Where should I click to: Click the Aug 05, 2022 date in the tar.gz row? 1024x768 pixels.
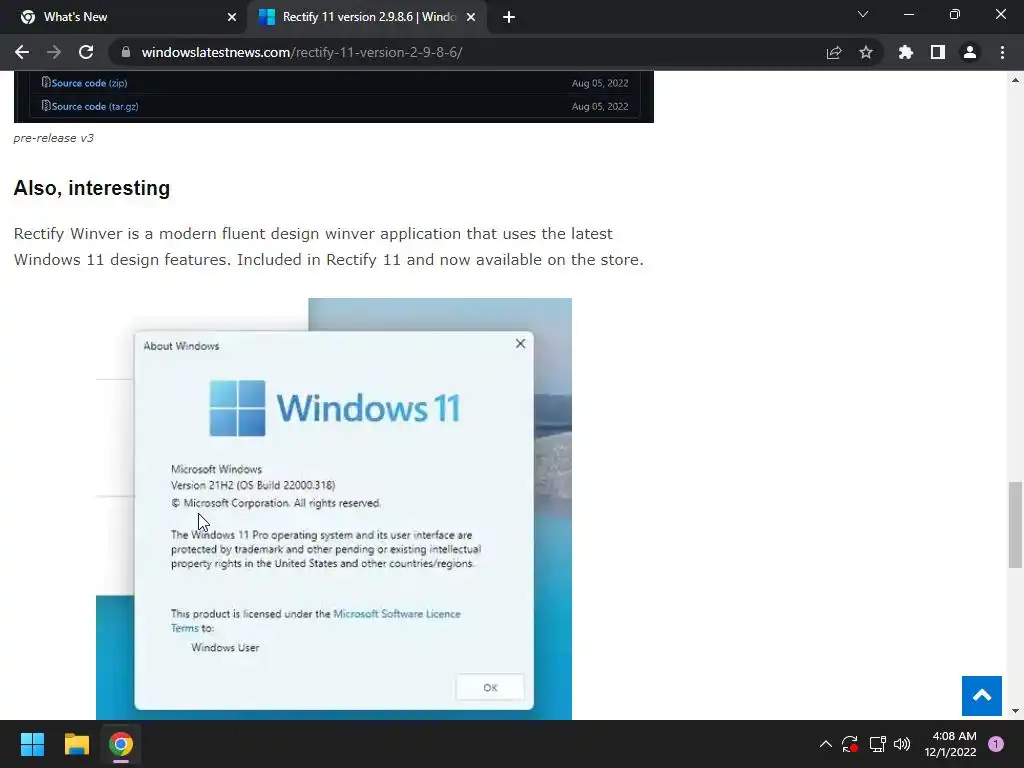coord(600,106)
